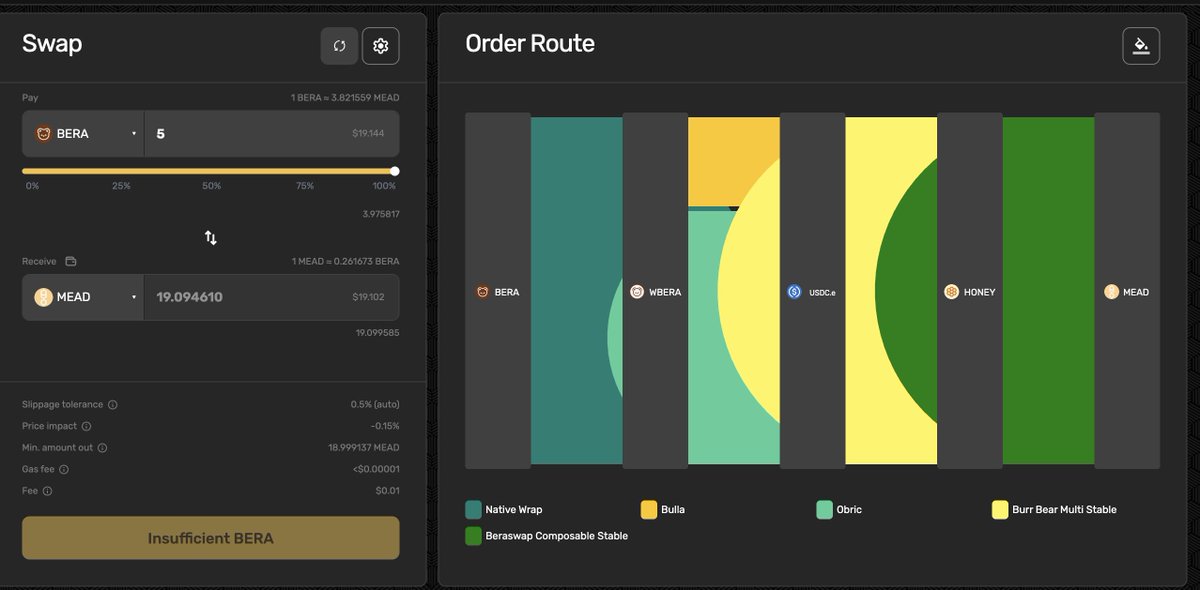This screenshot has height=590, width=1200.
Task: Click the WBERA token icon in Order Route
Action: pyautogui.click(x=638, y=292)
